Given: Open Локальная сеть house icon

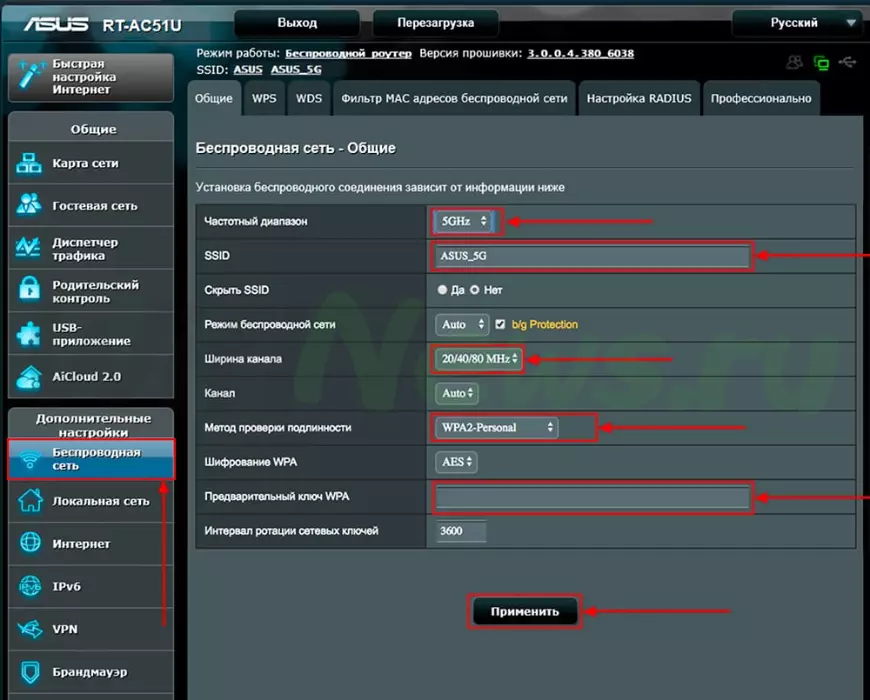Looking at the screenshot, I should pos(29,501).
